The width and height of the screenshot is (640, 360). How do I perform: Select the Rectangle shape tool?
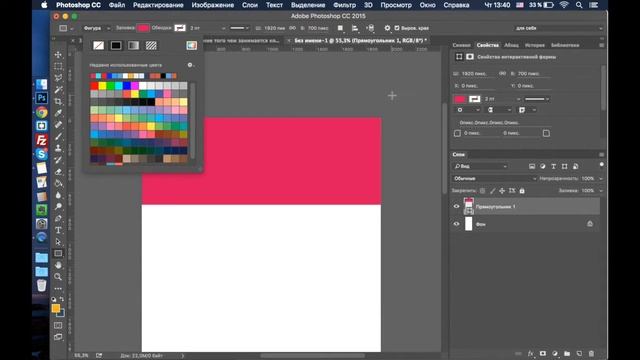[58, 253]
